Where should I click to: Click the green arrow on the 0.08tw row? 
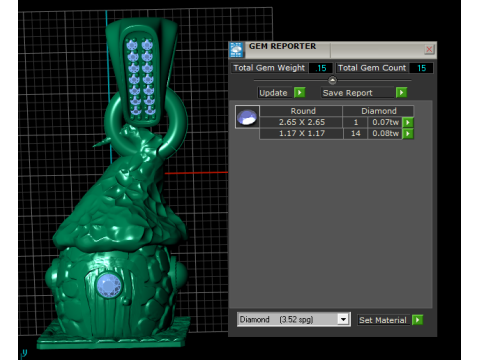pyautogui.click(x=408, y=134)
